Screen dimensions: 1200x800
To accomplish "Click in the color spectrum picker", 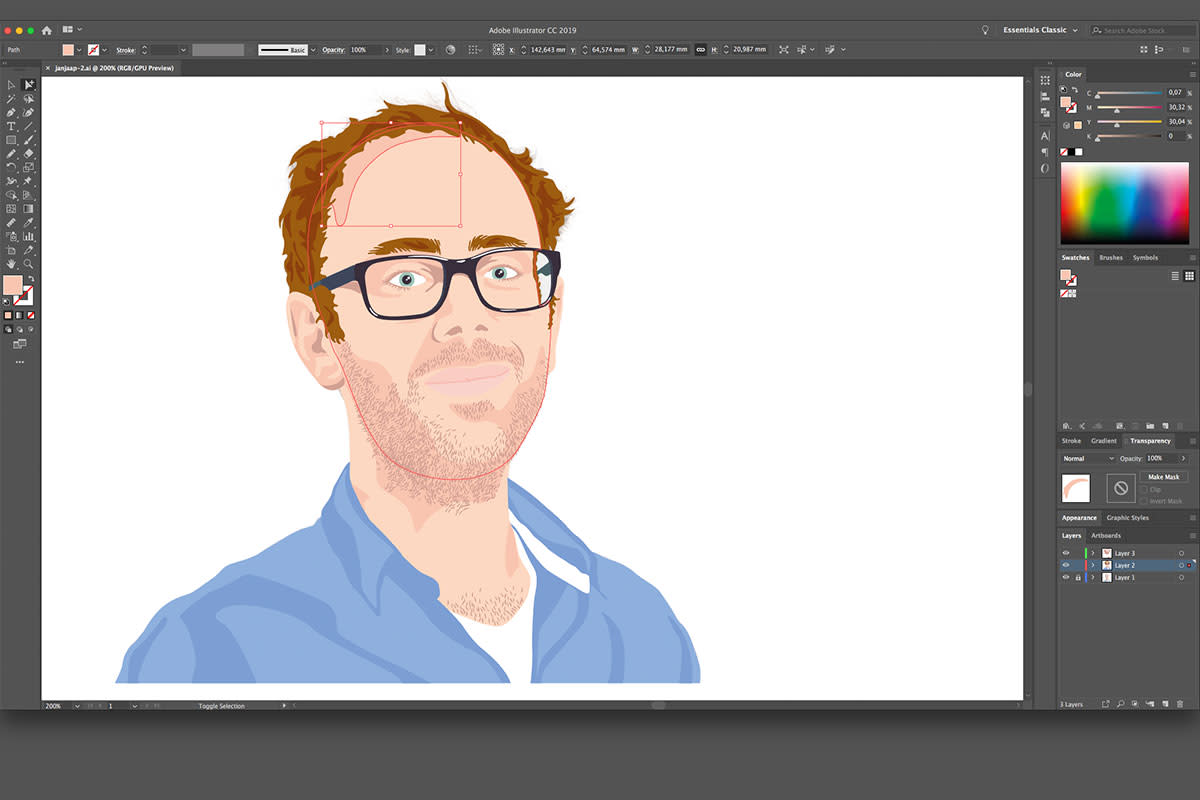I will click(x=1125, y=203).
